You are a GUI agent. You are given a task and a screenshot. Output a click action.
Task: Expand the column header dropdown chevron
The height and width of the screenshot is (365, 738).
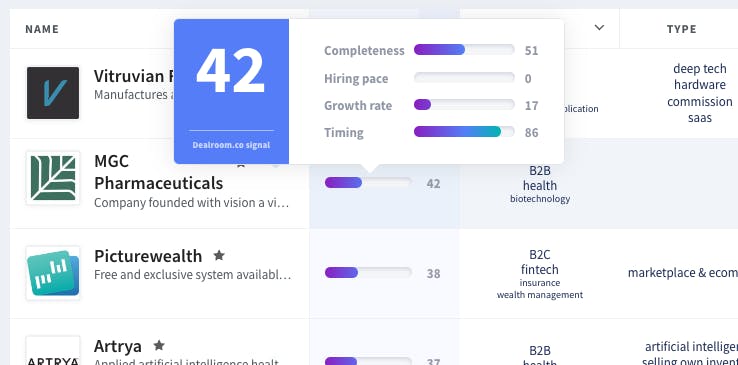click(x=599, y=28)
